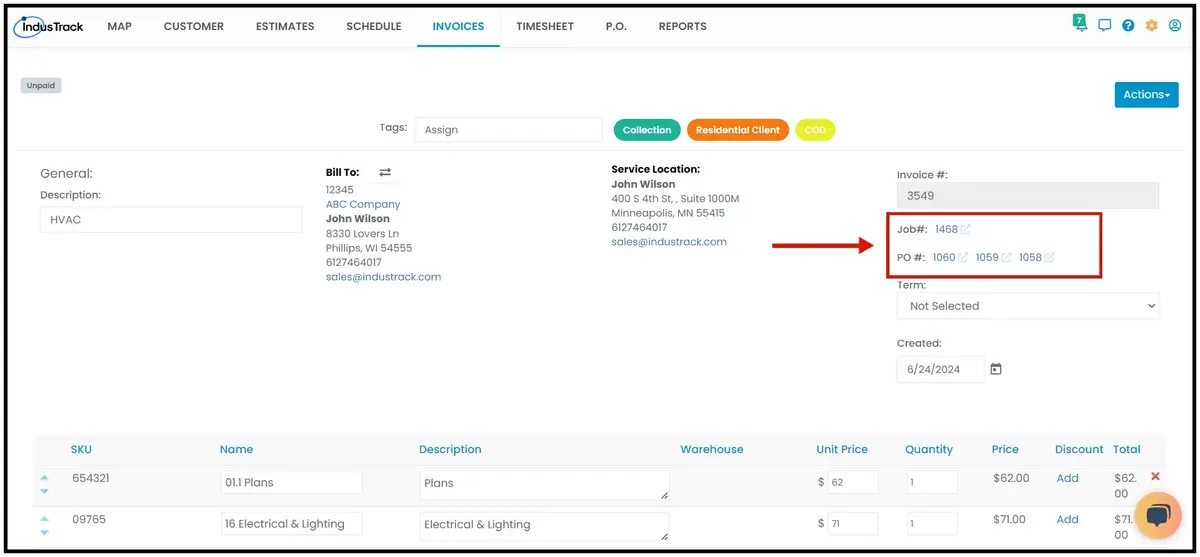This screenshot has width=1200, height=557.
Task: Click the unit price field 62
Action: click(x=853, y=482)
